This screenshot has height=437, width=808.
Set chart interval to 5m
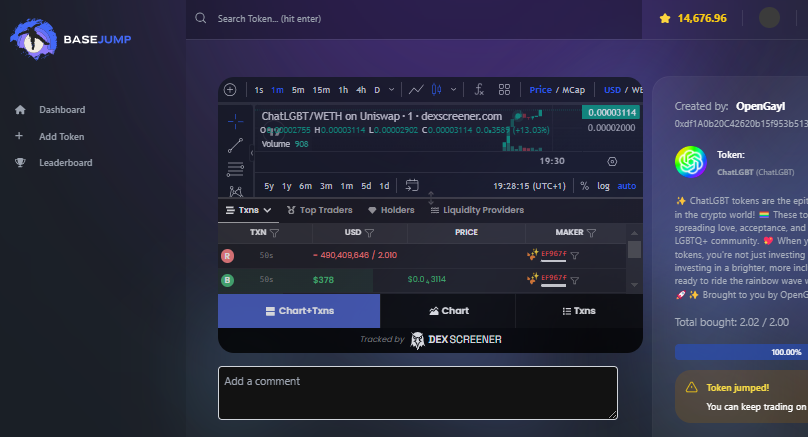coord(298,90)
